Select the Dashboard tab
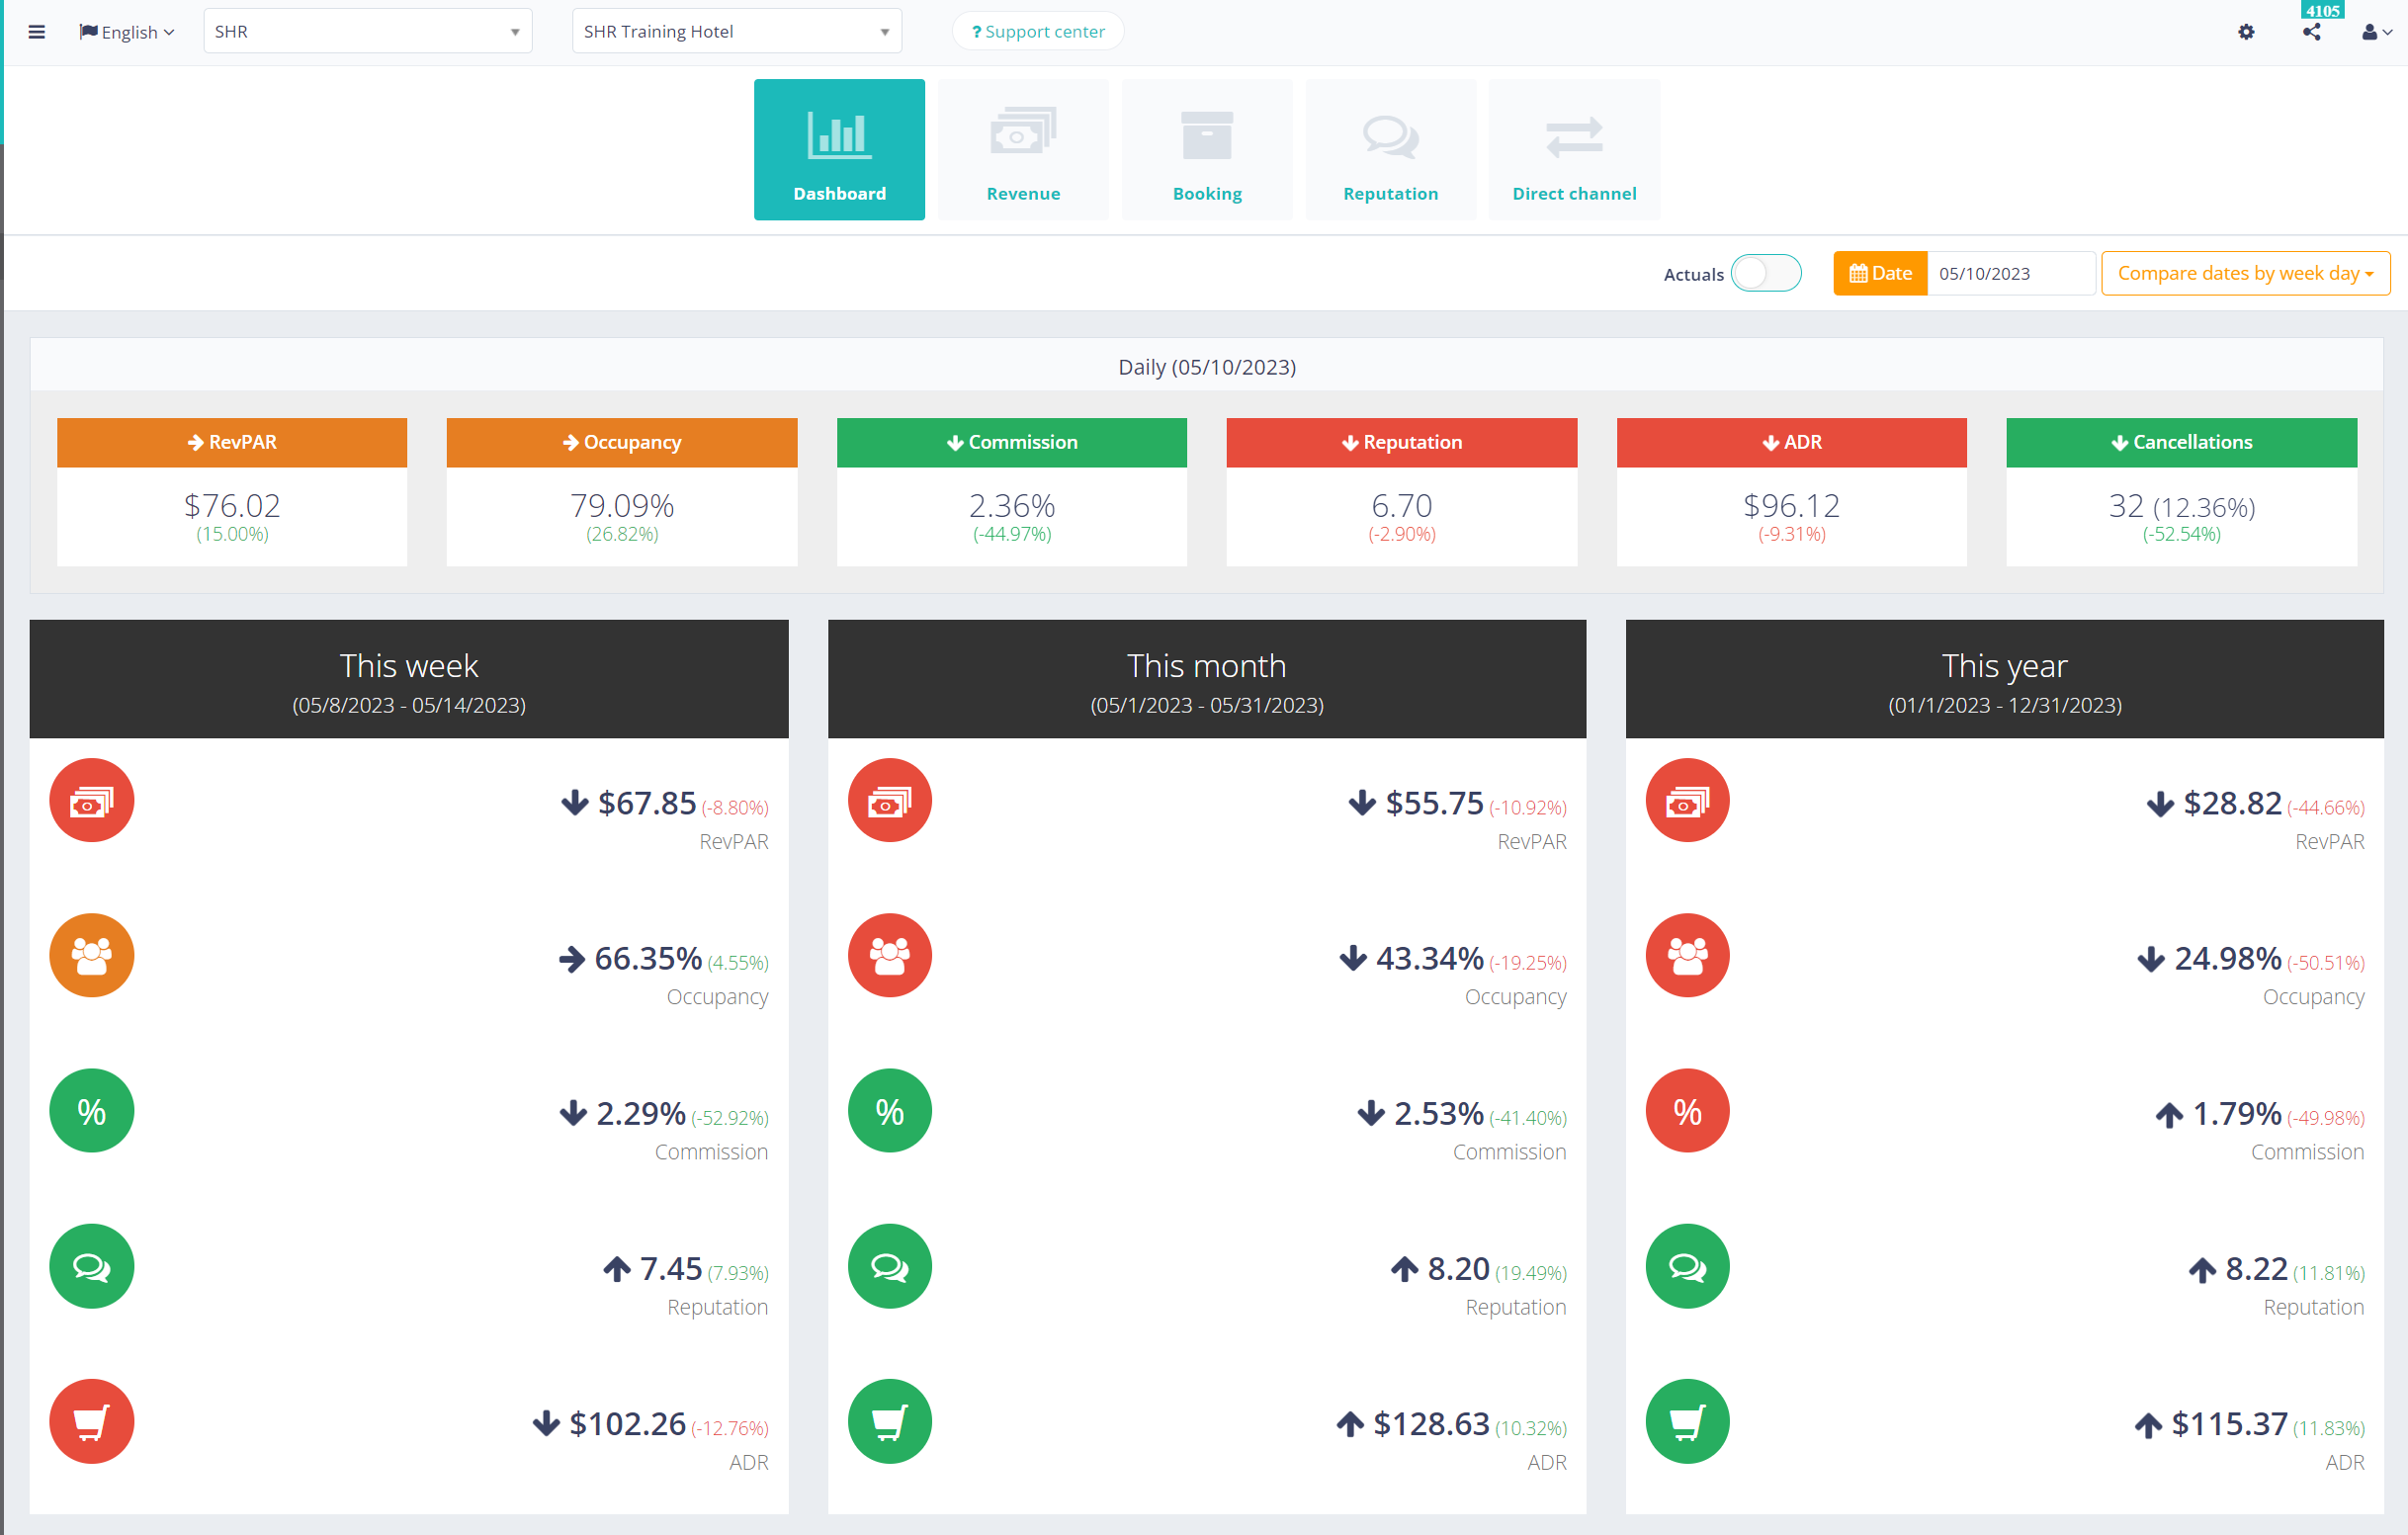Image resolution: width=2408 pixels, height=1535 pixels. tap(839, 149)
